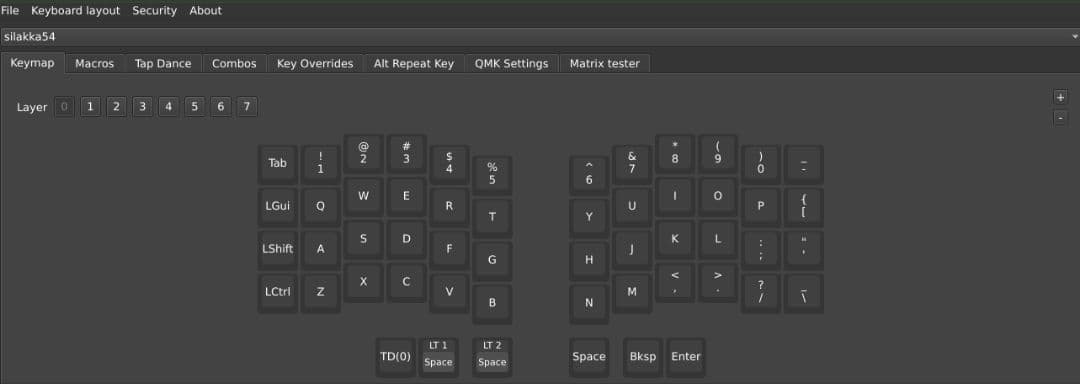Switch to the Macros tab
The image size is (1080, 384).
[94, 63]
